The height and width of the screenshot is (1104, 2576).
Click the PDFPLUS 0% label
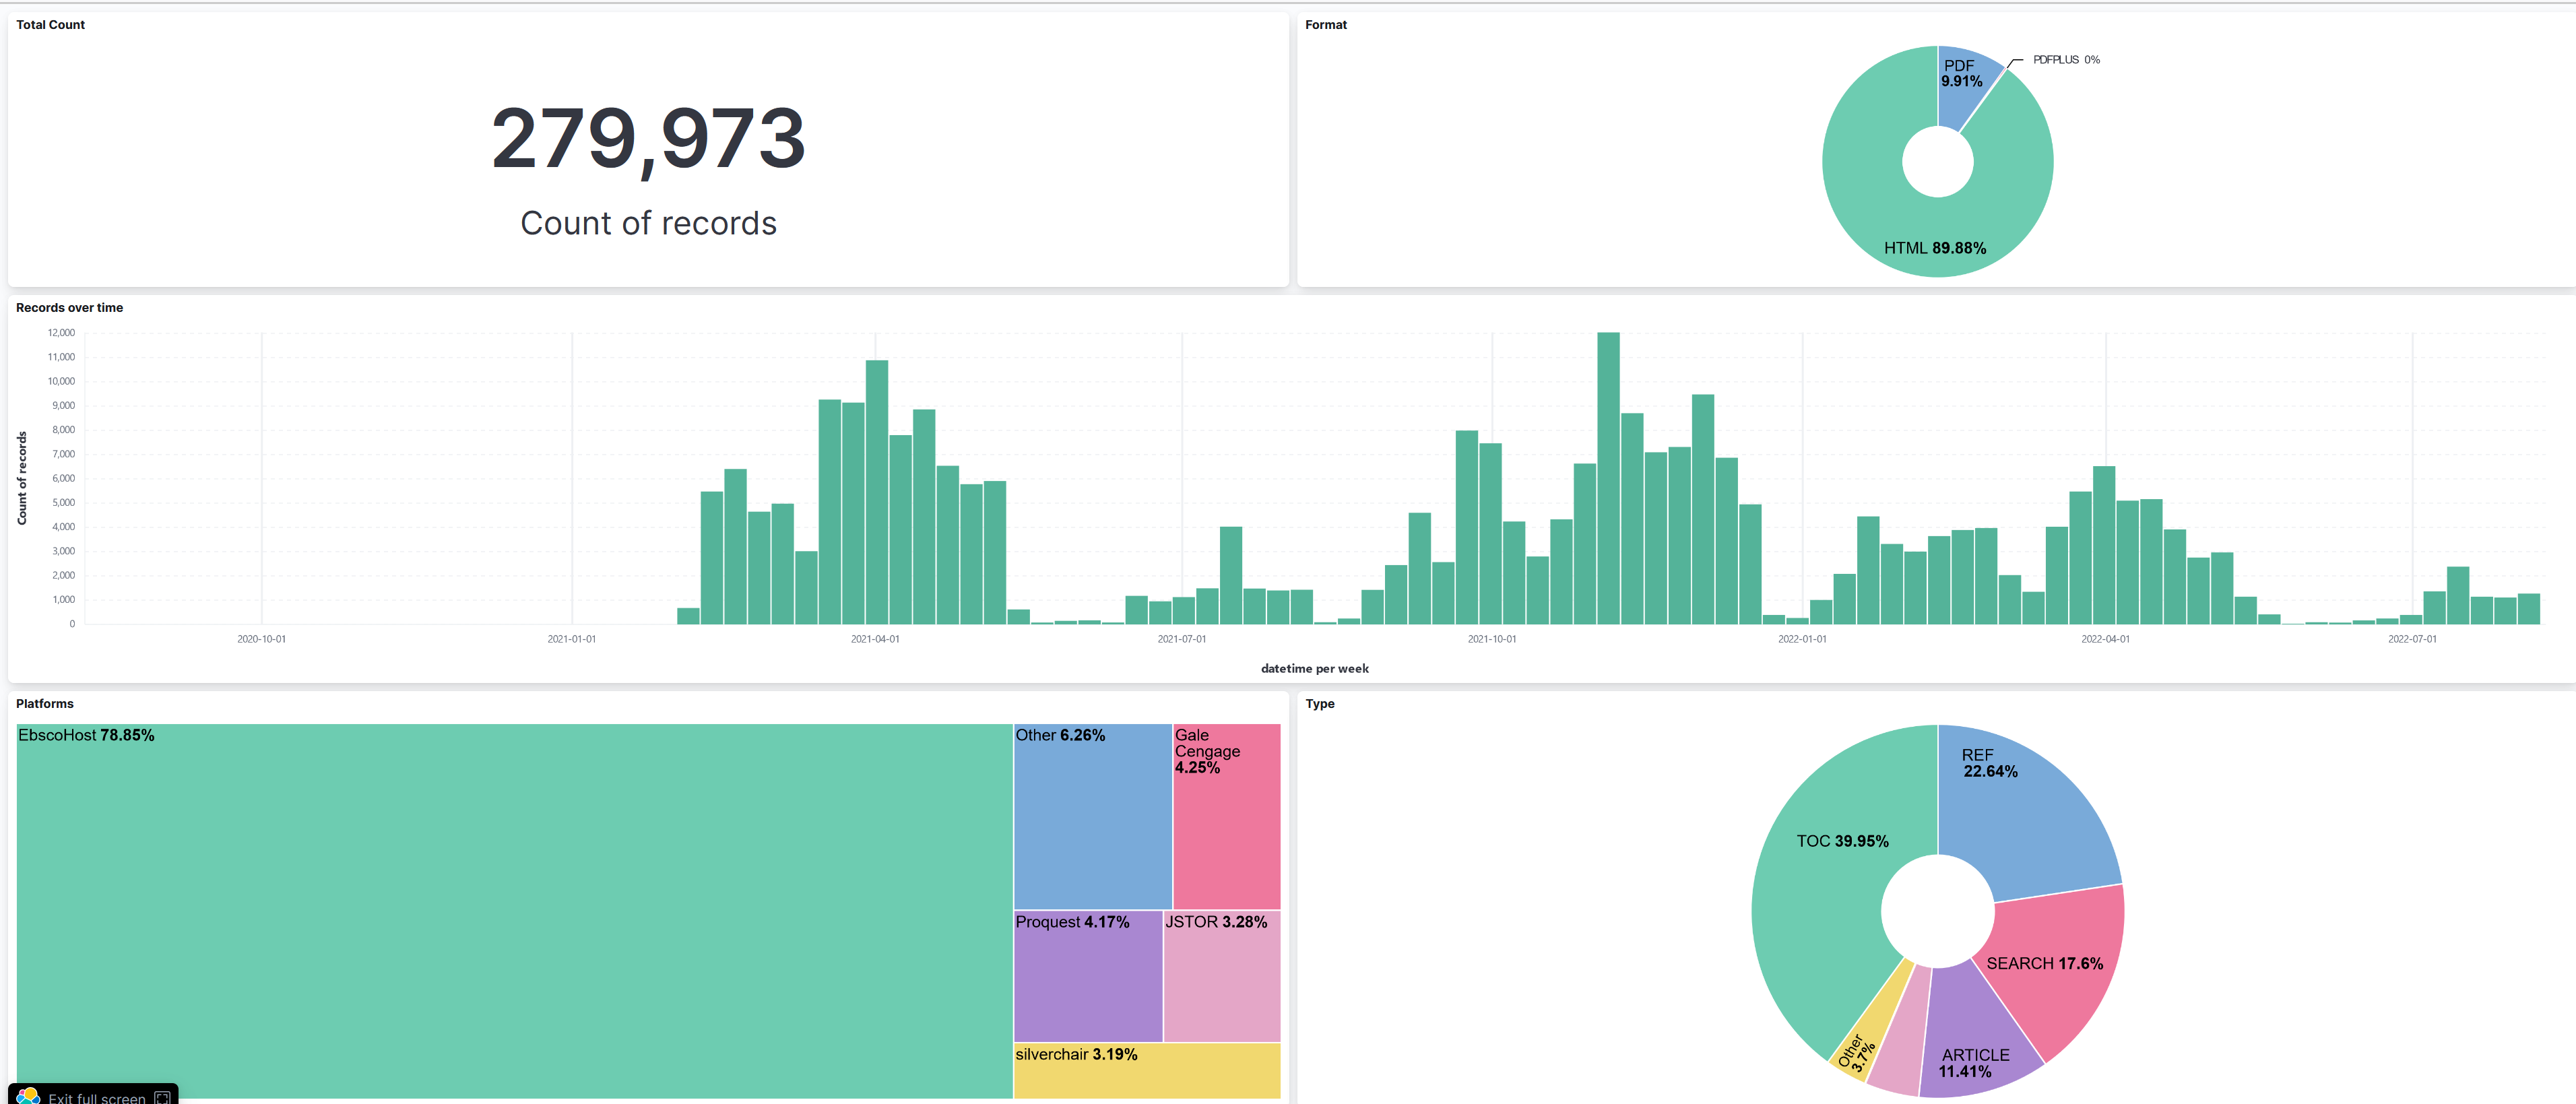(x=2066, y=60)
